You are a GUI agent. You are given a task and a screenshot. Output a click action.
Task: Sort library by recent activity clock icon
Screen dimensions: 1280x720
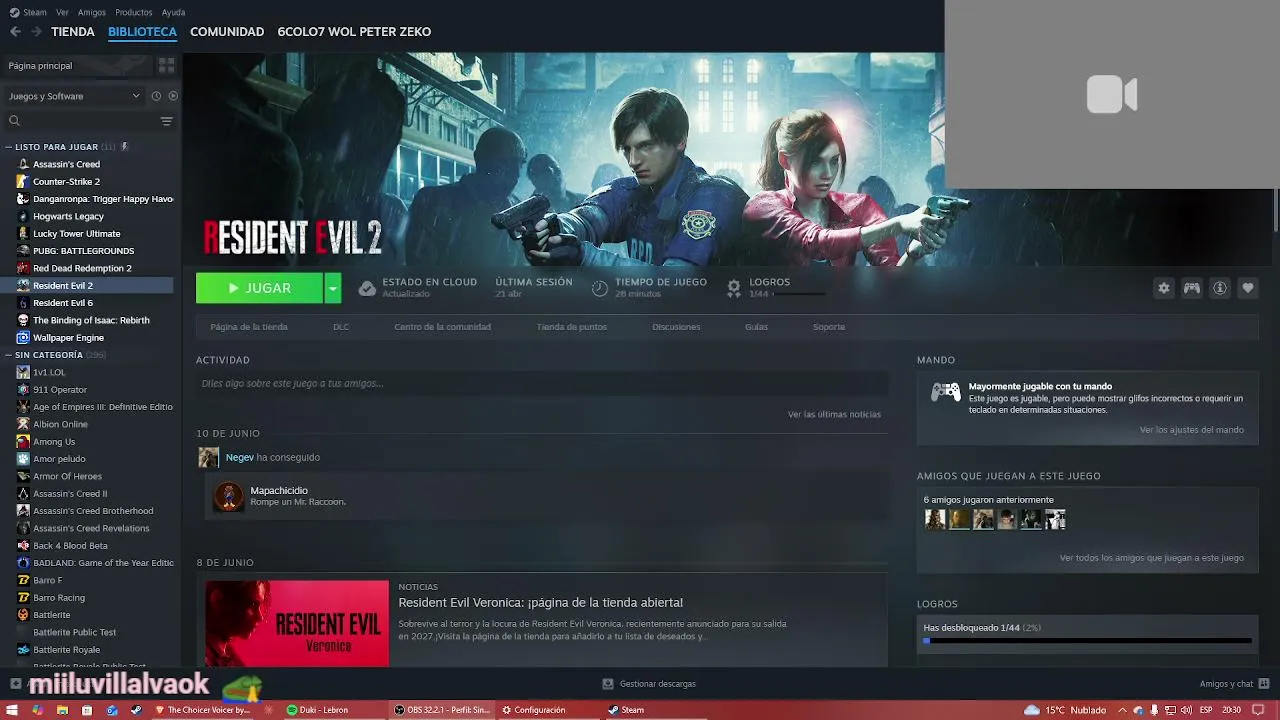click(x=156, y=96)
